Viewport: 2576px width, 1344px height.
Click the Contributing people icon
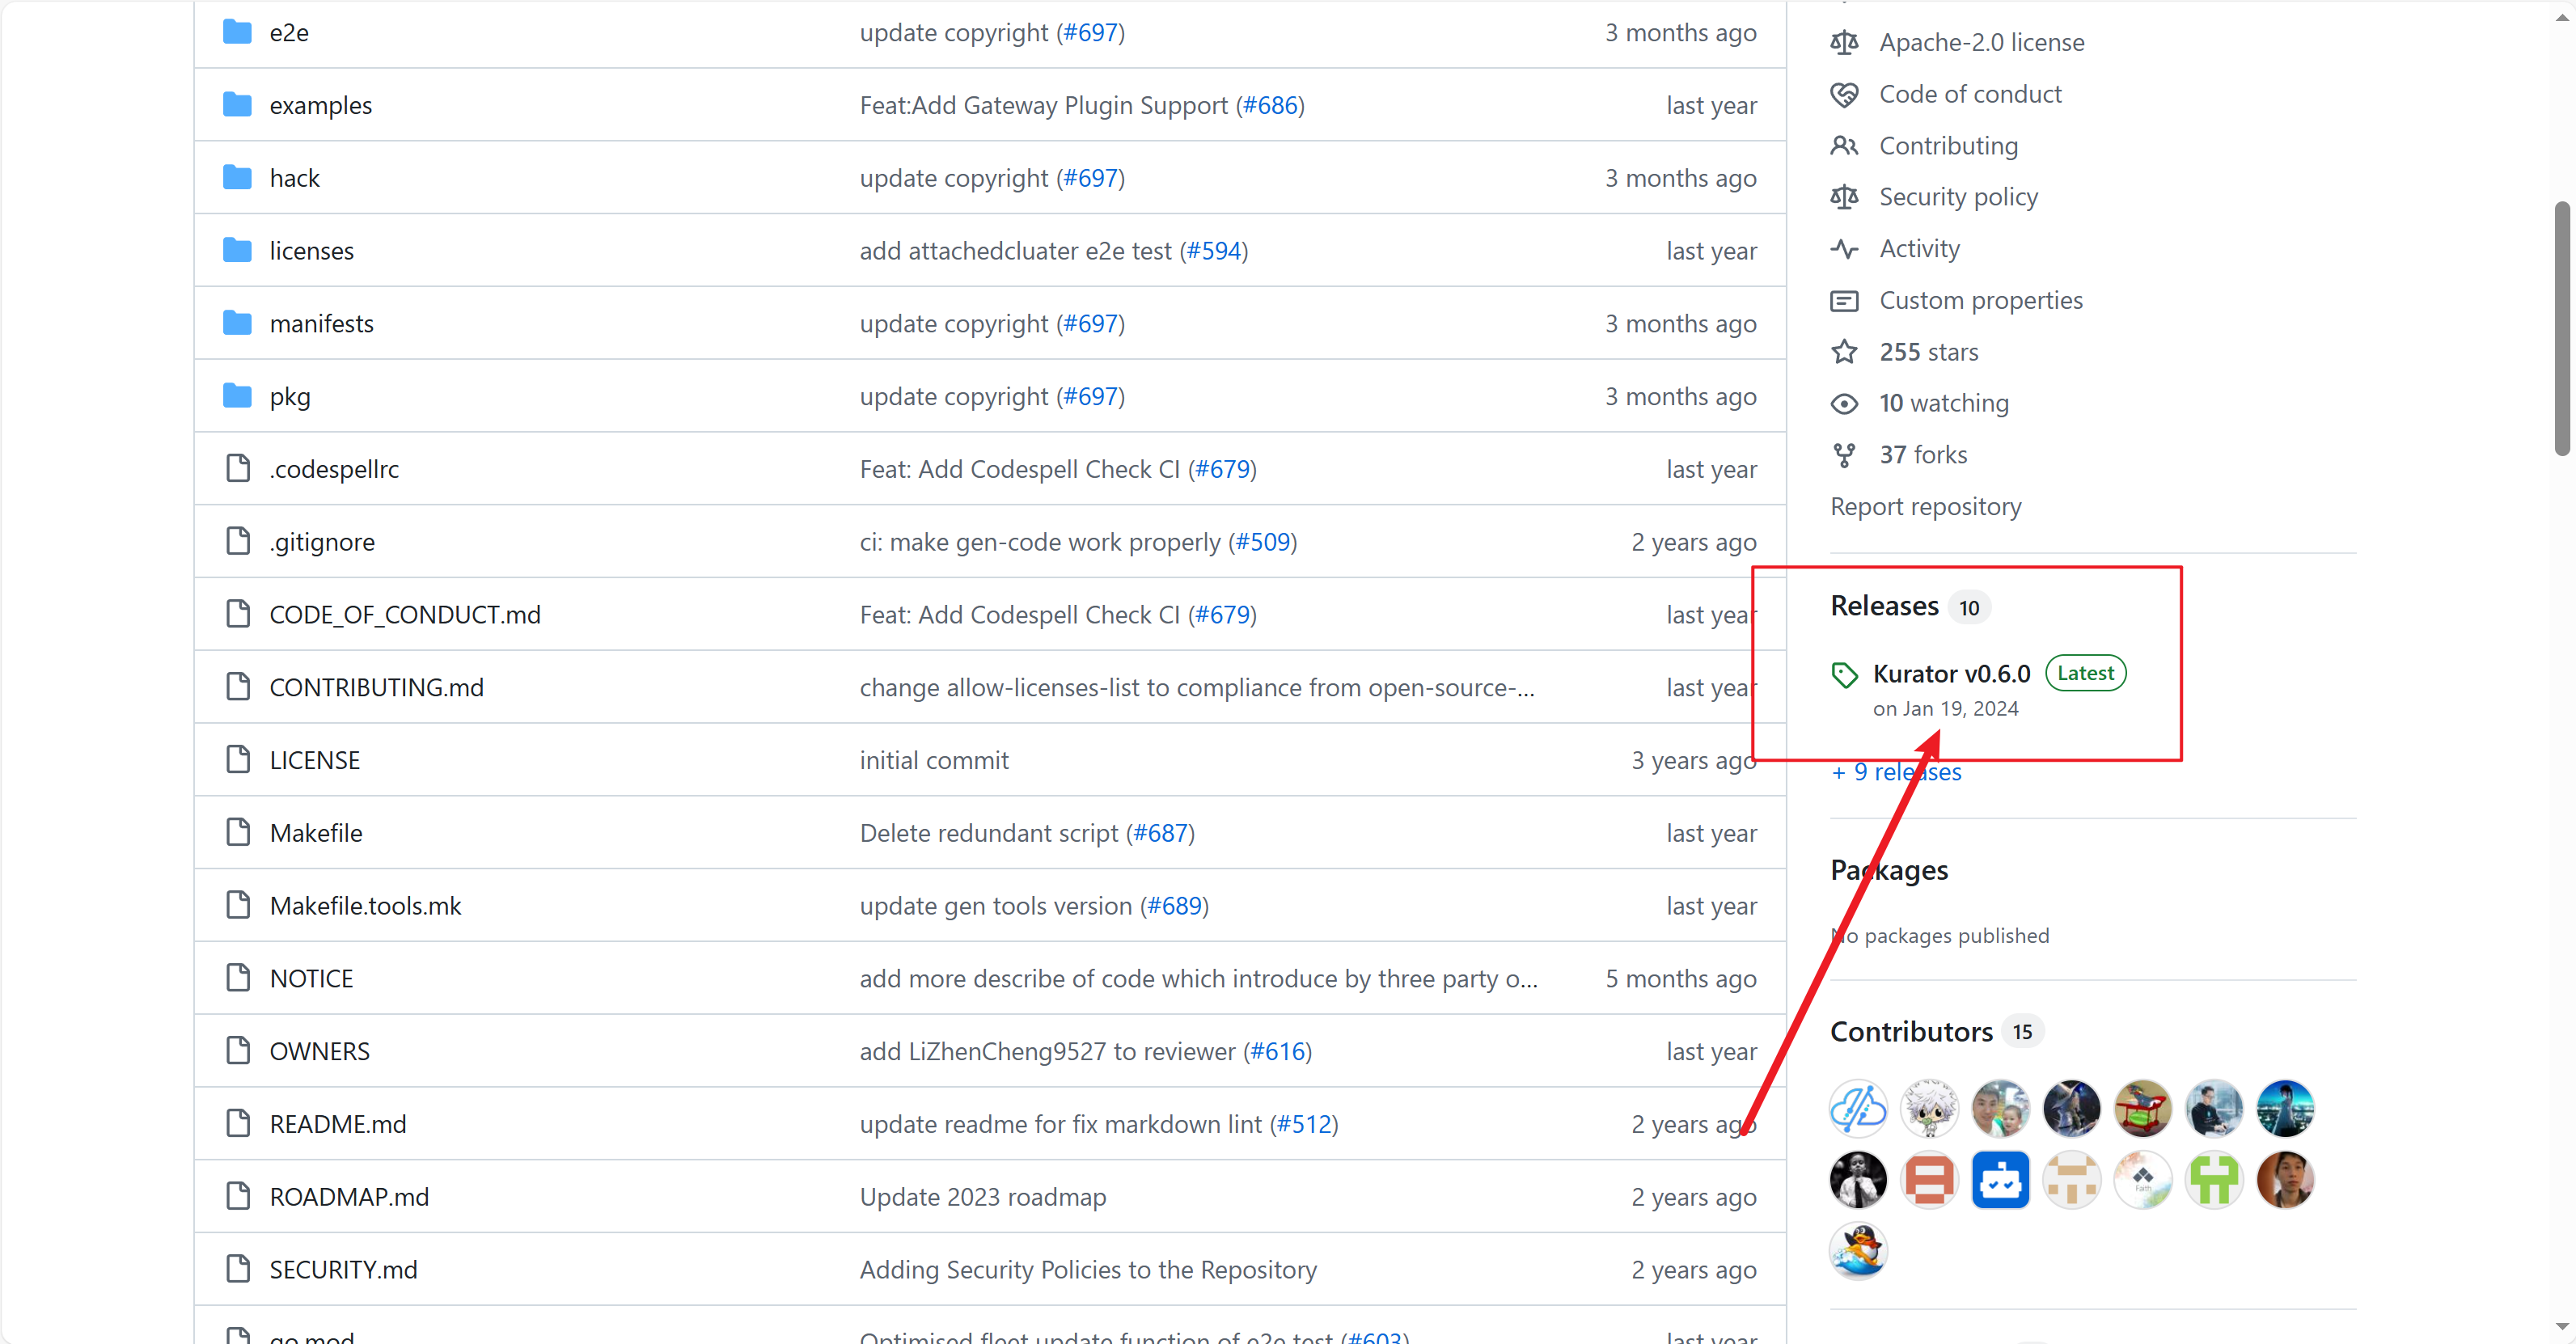1844,146
